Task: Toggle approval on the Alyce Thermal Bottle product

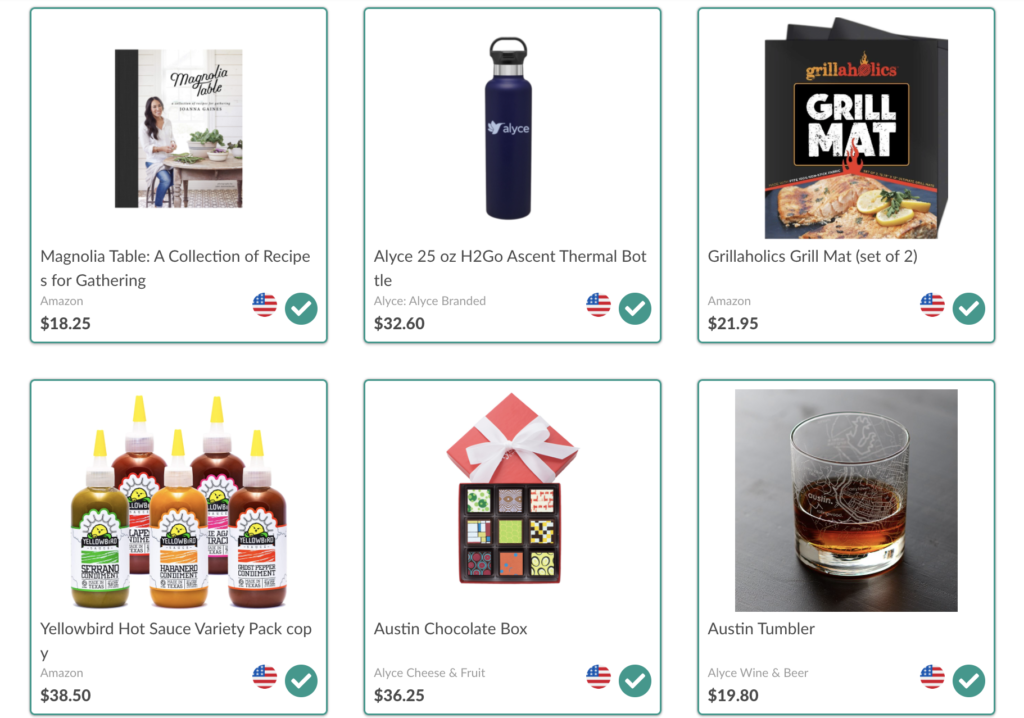Action: tap(634, 310)
